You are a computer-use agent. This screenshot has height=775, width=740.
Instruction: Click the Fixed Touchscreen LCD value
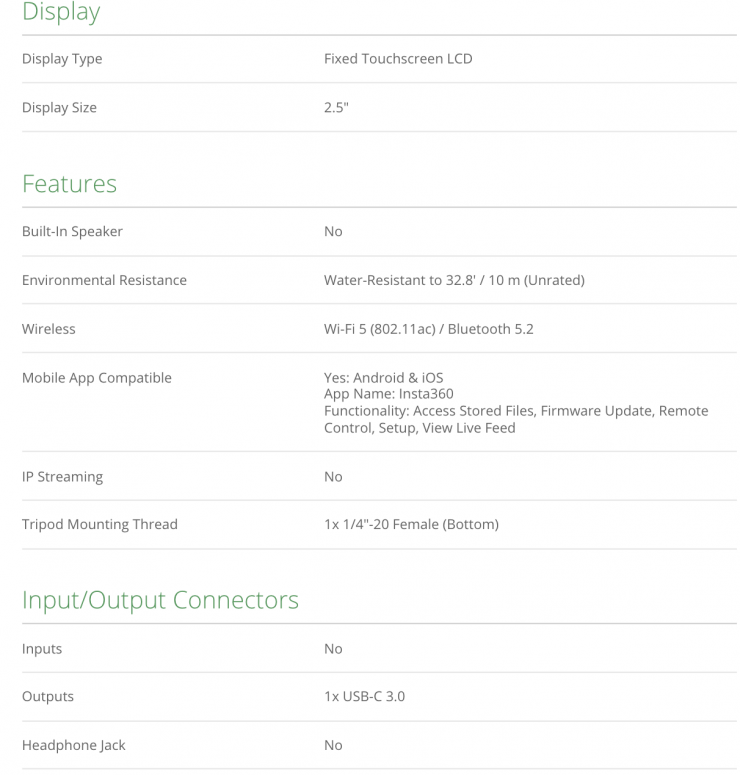click(398, 59)
